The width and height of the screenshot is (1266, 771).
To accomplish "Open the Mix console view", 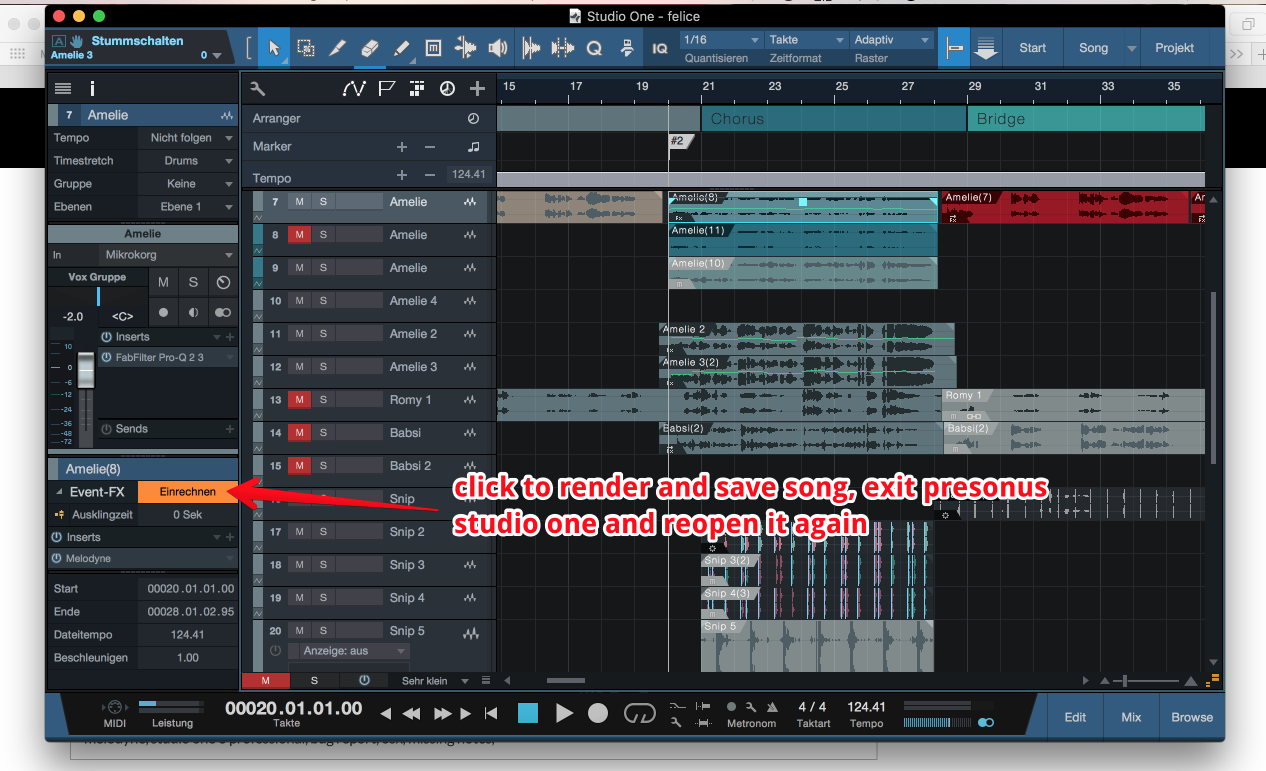I will tap(1131, 717).
